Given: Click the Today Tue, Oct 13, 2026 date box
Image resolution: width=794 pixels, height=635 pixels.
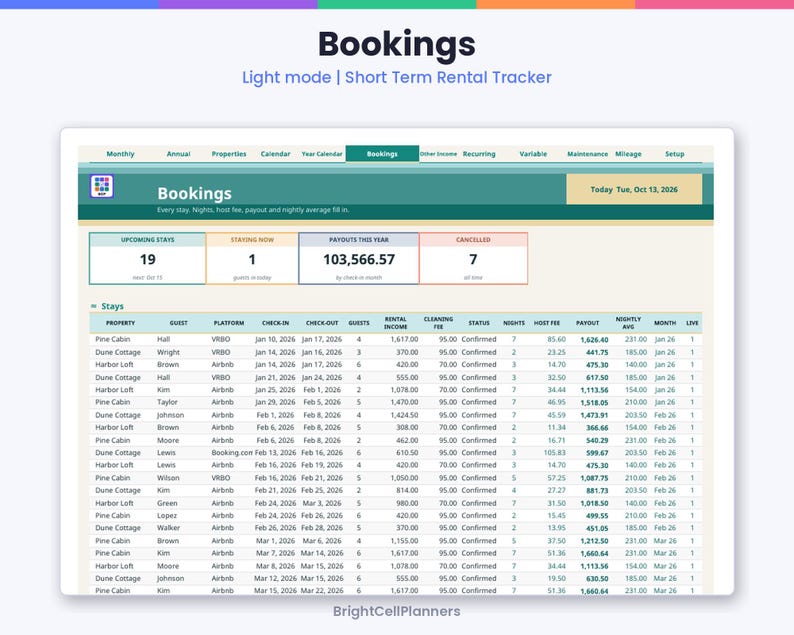Looking at the screenshot, I should pos(634,189).
